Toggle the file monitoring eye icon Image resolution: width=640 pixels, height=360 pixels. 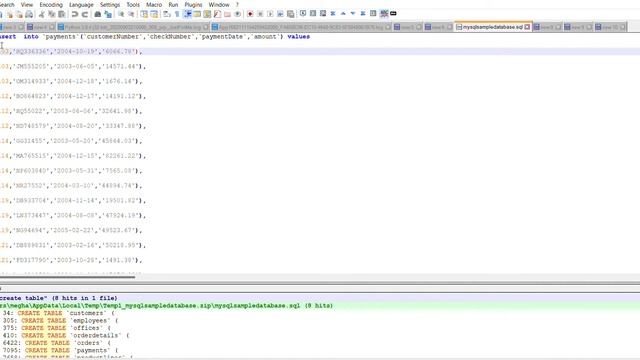(238, 14)
